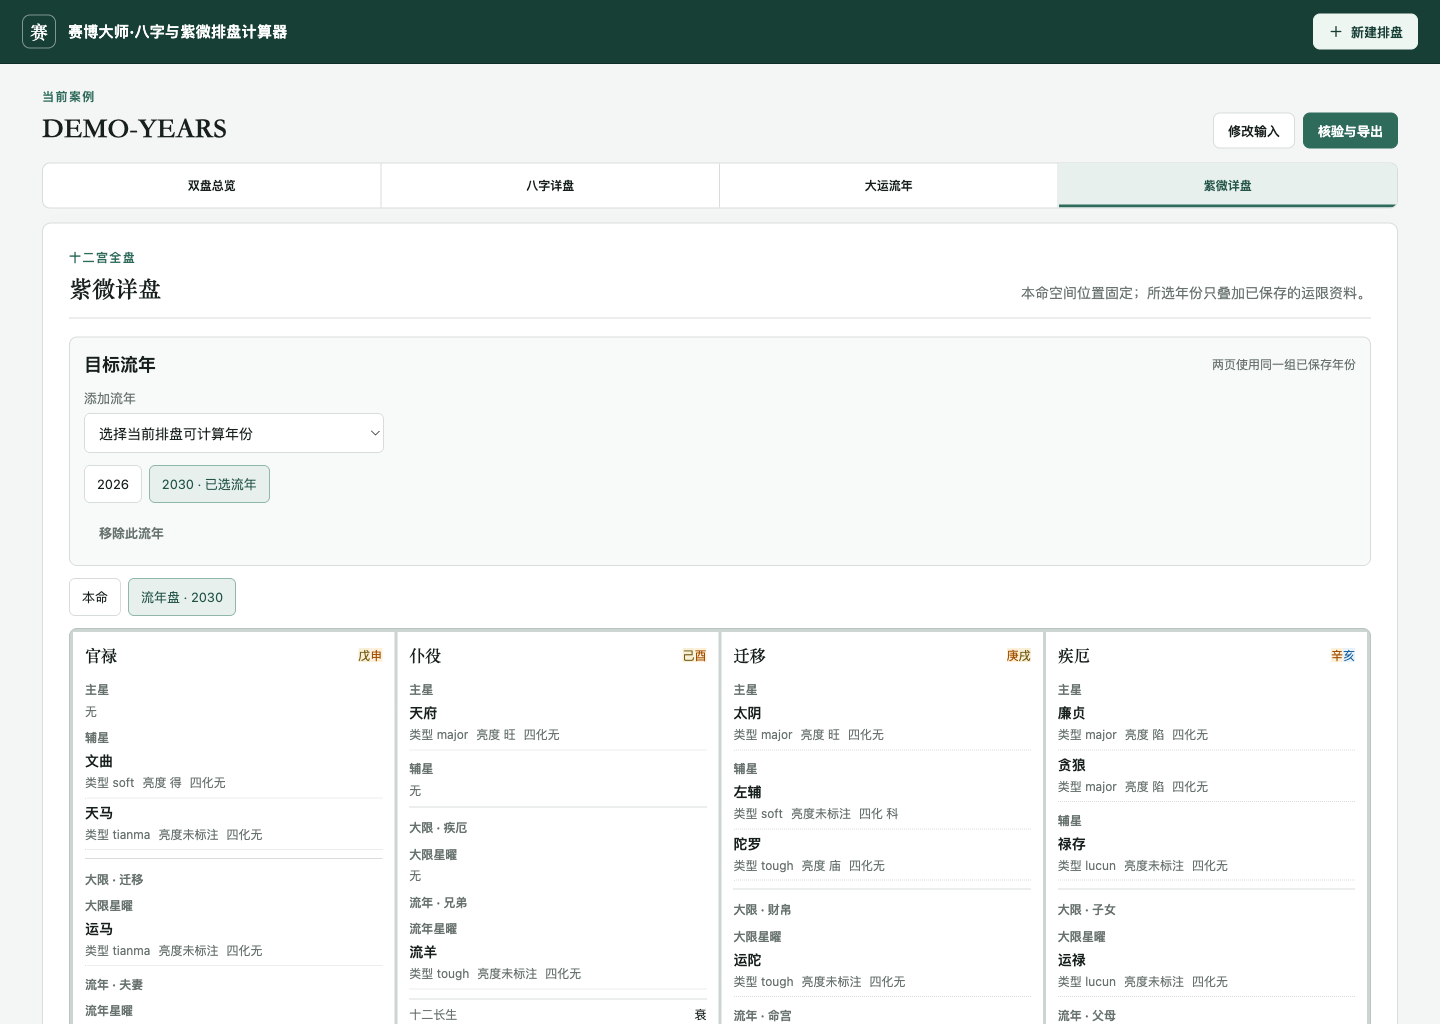Click the 迁移 palace heading
Screen dimensions: 1440x1024
[x=749, y=656]
